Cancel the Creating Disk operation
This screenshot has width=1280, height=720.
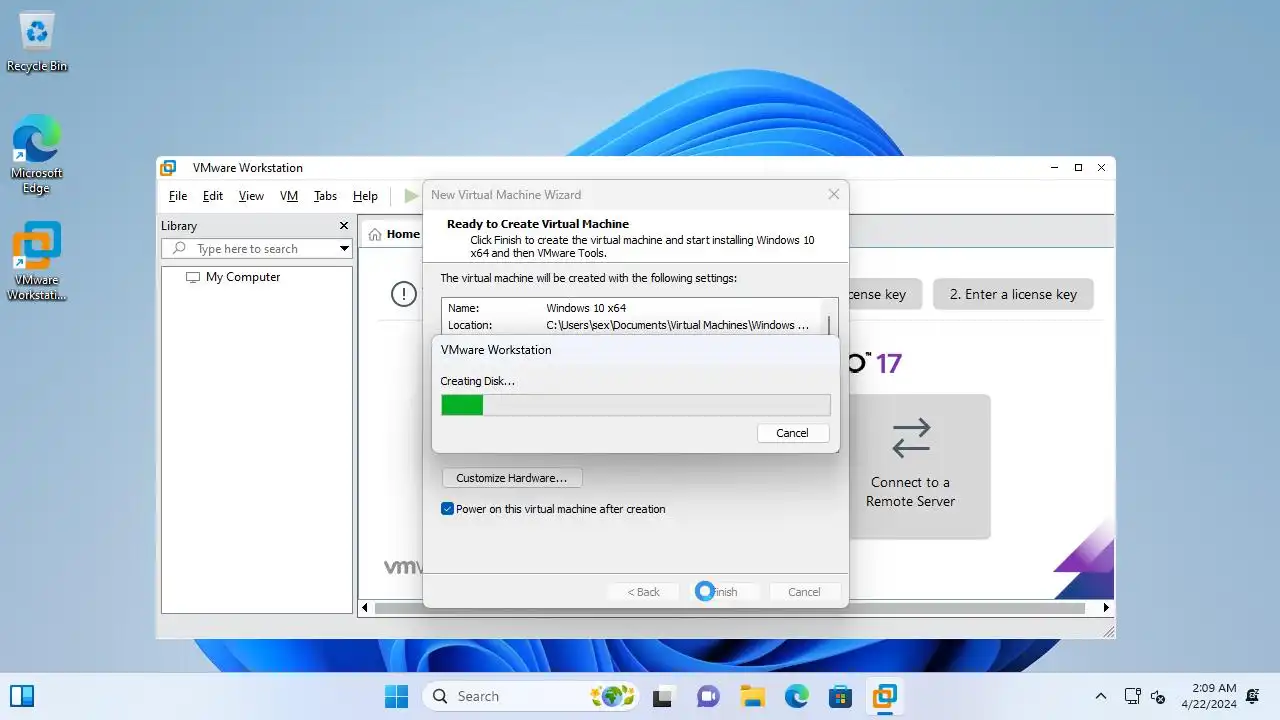[792, 433]
